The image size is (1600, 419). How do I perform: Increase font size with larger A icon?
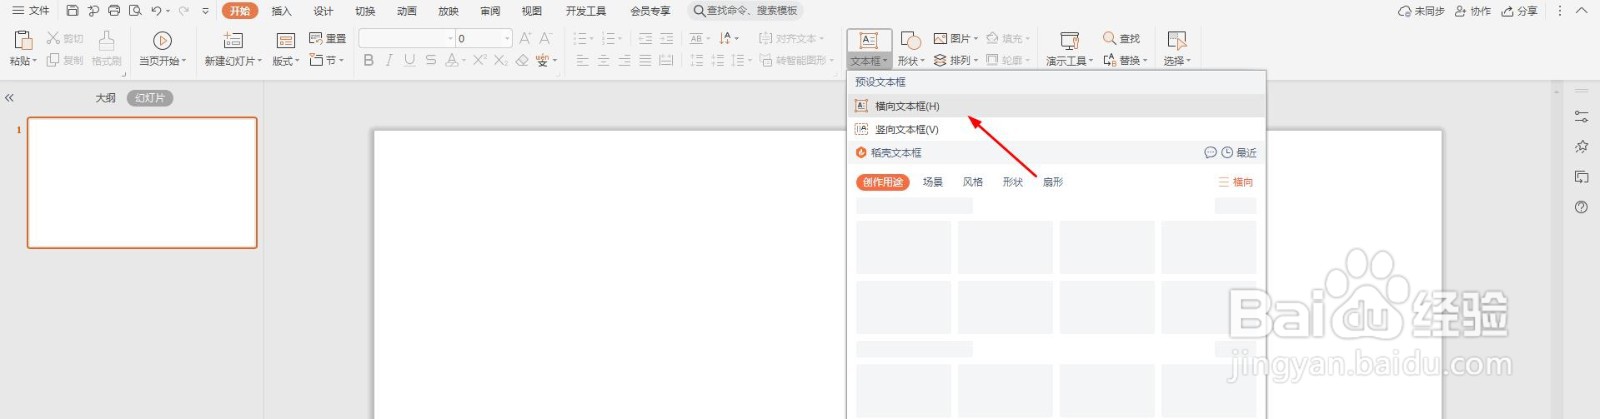pyautogui.click(x=525, y=38)
